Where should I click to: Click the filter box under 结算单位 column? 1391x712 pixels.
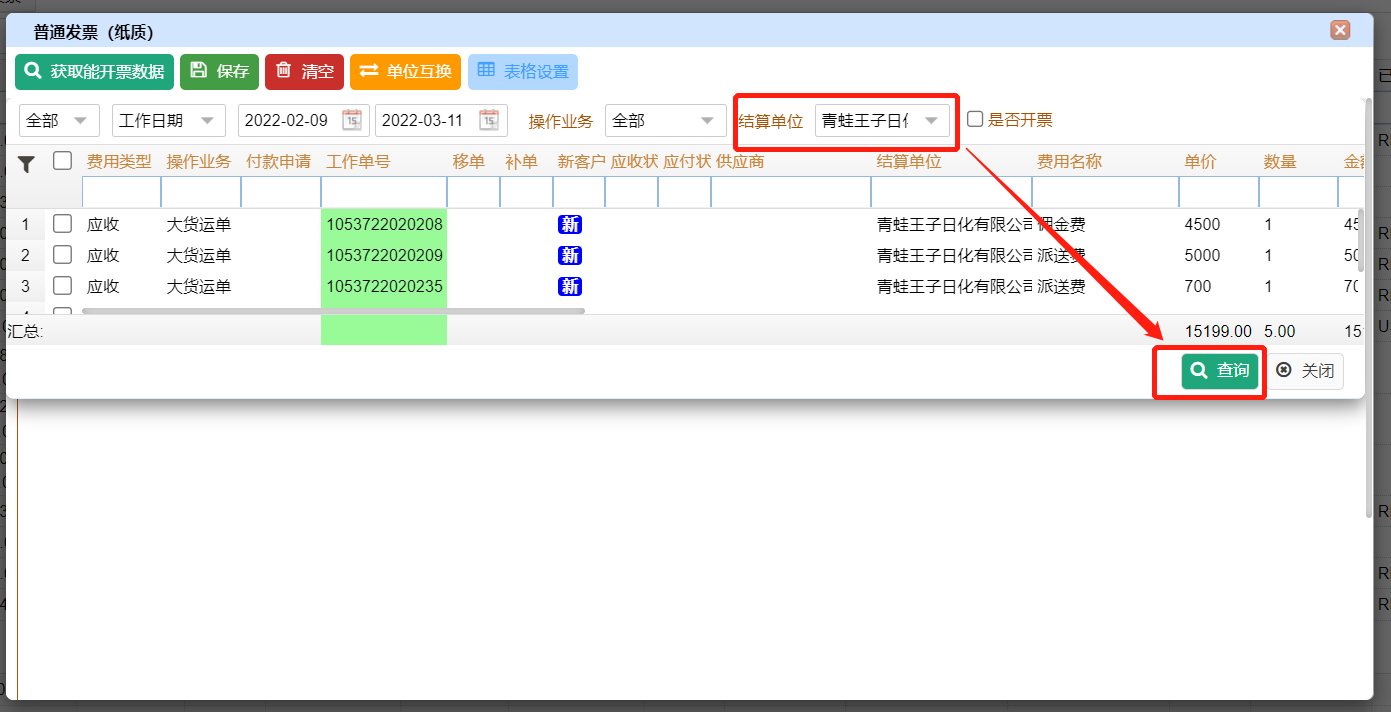pos(951,192)
